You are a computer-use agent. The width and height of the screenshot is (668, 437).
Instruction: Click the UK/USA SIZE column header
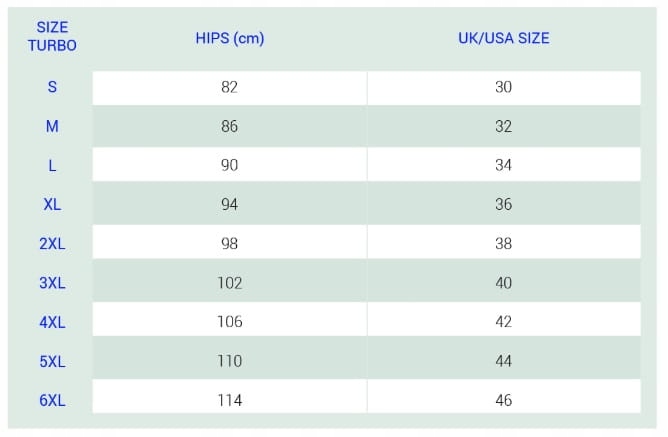pyautogui.click(x=503, y=39)
